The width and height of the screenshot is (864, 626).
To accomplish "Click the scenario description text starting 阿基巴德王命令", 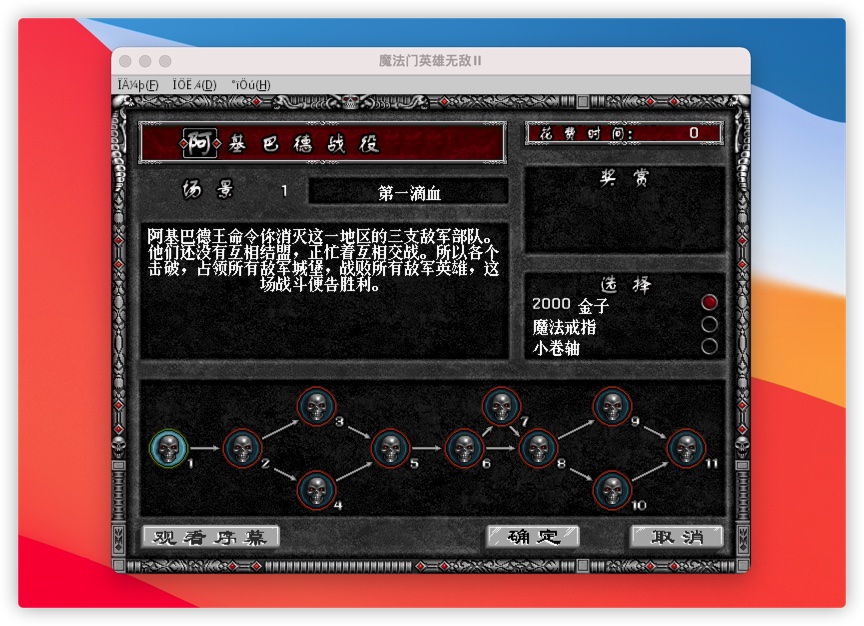I will tap(323, 261).
